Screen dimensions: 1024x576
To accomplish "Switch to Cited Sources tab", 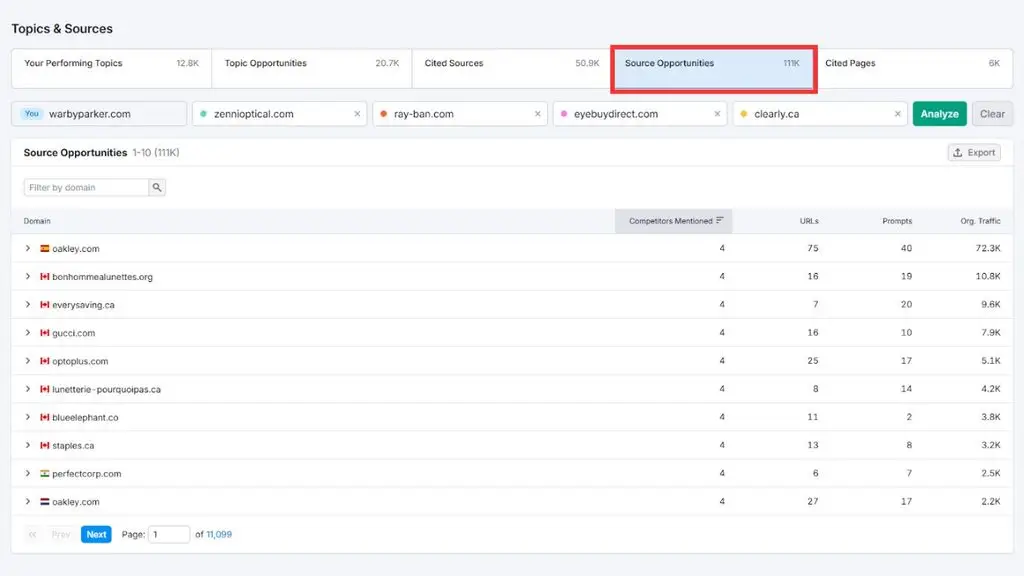I will pos(512,68).
